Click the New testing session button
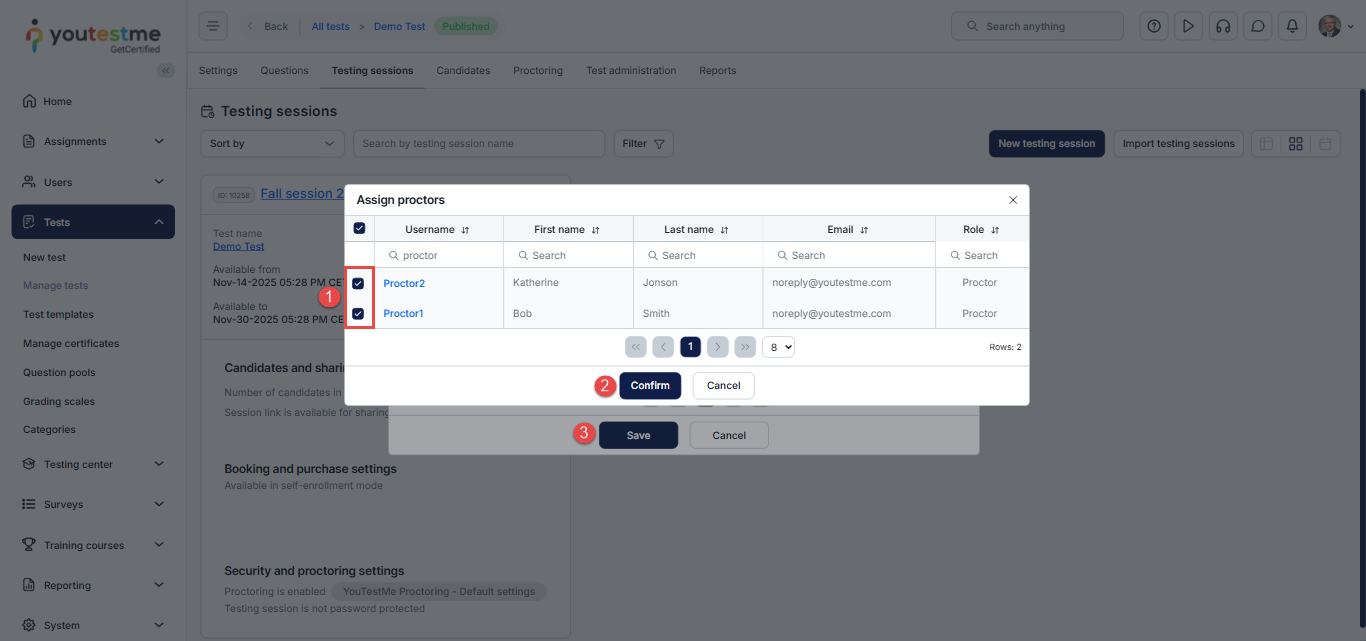The height and width of the screenshot is (641, 1366). pos(1047,144)
